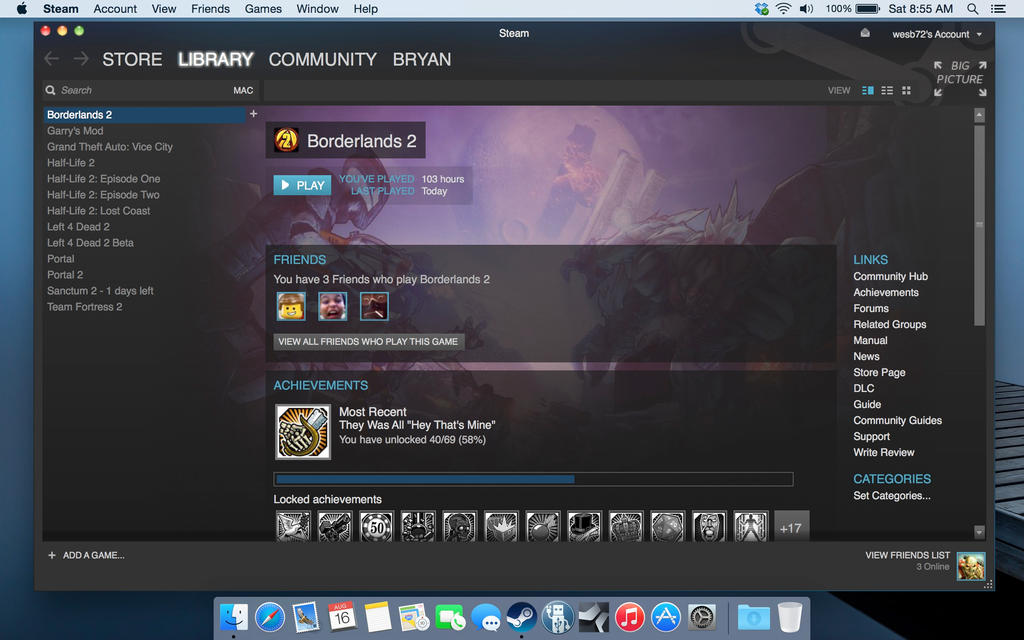The width and height of the screenshot is (1024, 640).
Task: Click the dove locked achievement icon
Action: (293, 526)
